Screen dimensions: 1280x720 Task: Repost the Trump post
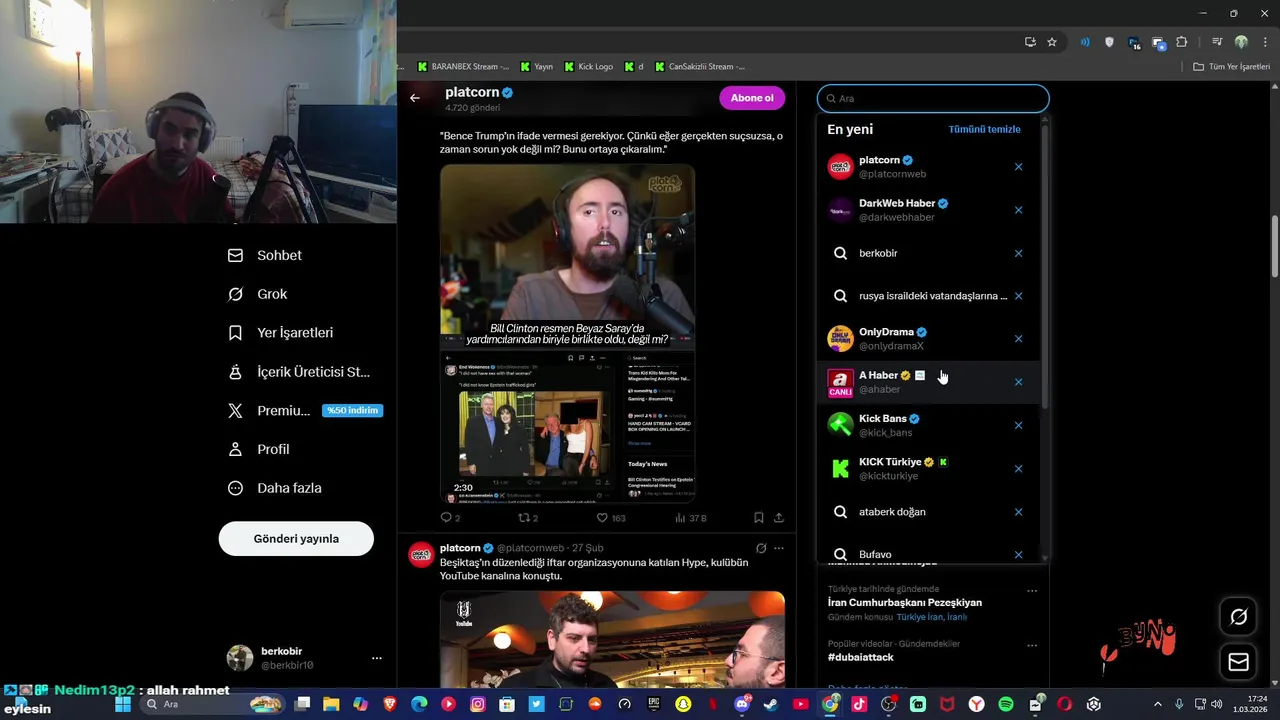pos(527,518)
